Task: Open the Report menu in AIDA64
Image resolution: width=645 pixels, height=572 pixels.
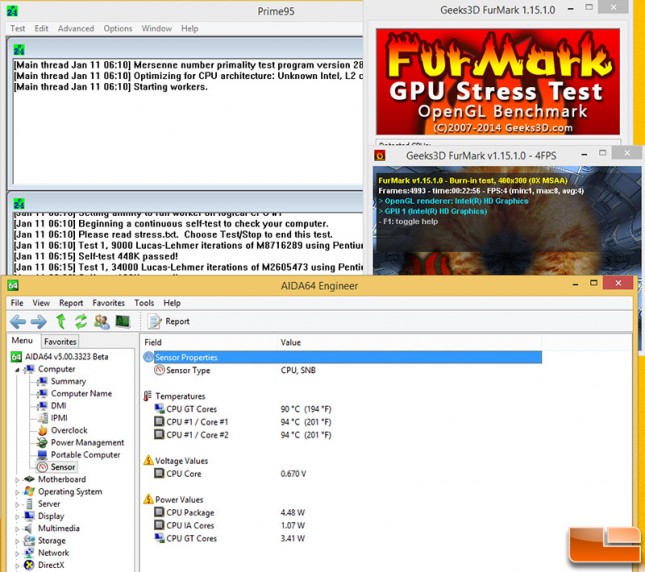Action: pyautogui.click(x=71, y=303)
